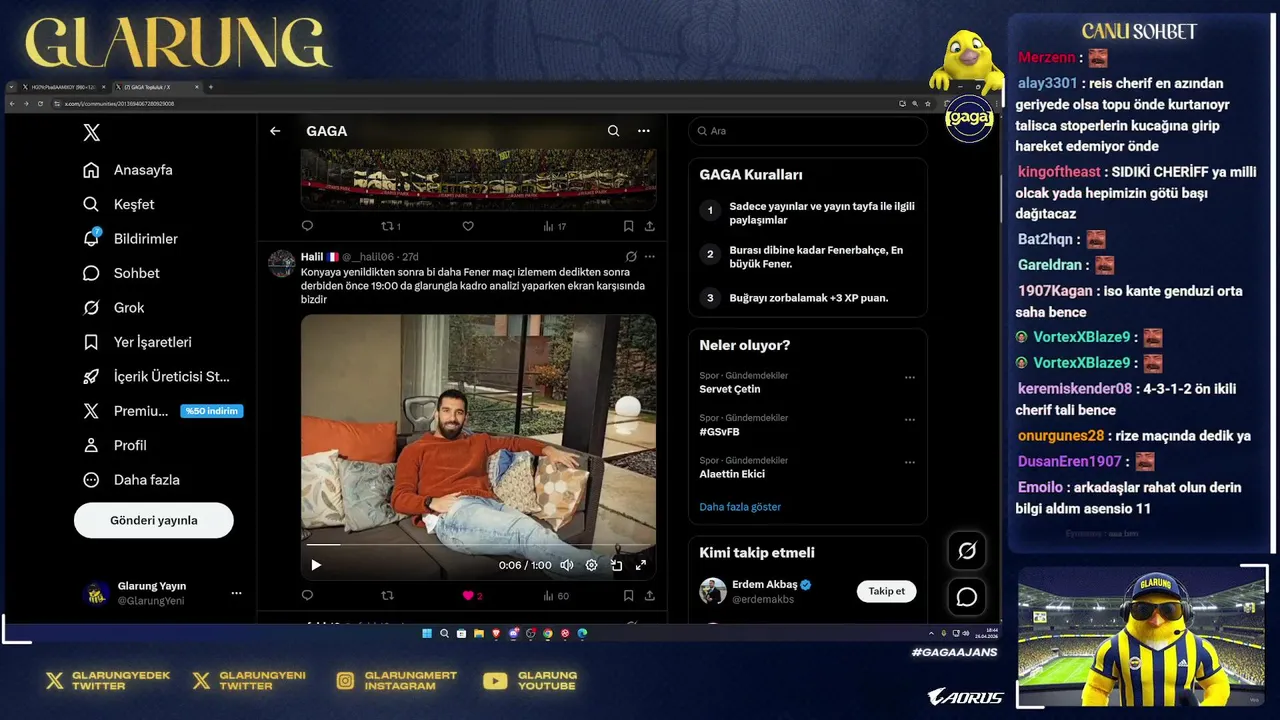
Task: Open options for Alaettin Ekici trend
Action: 910,462
